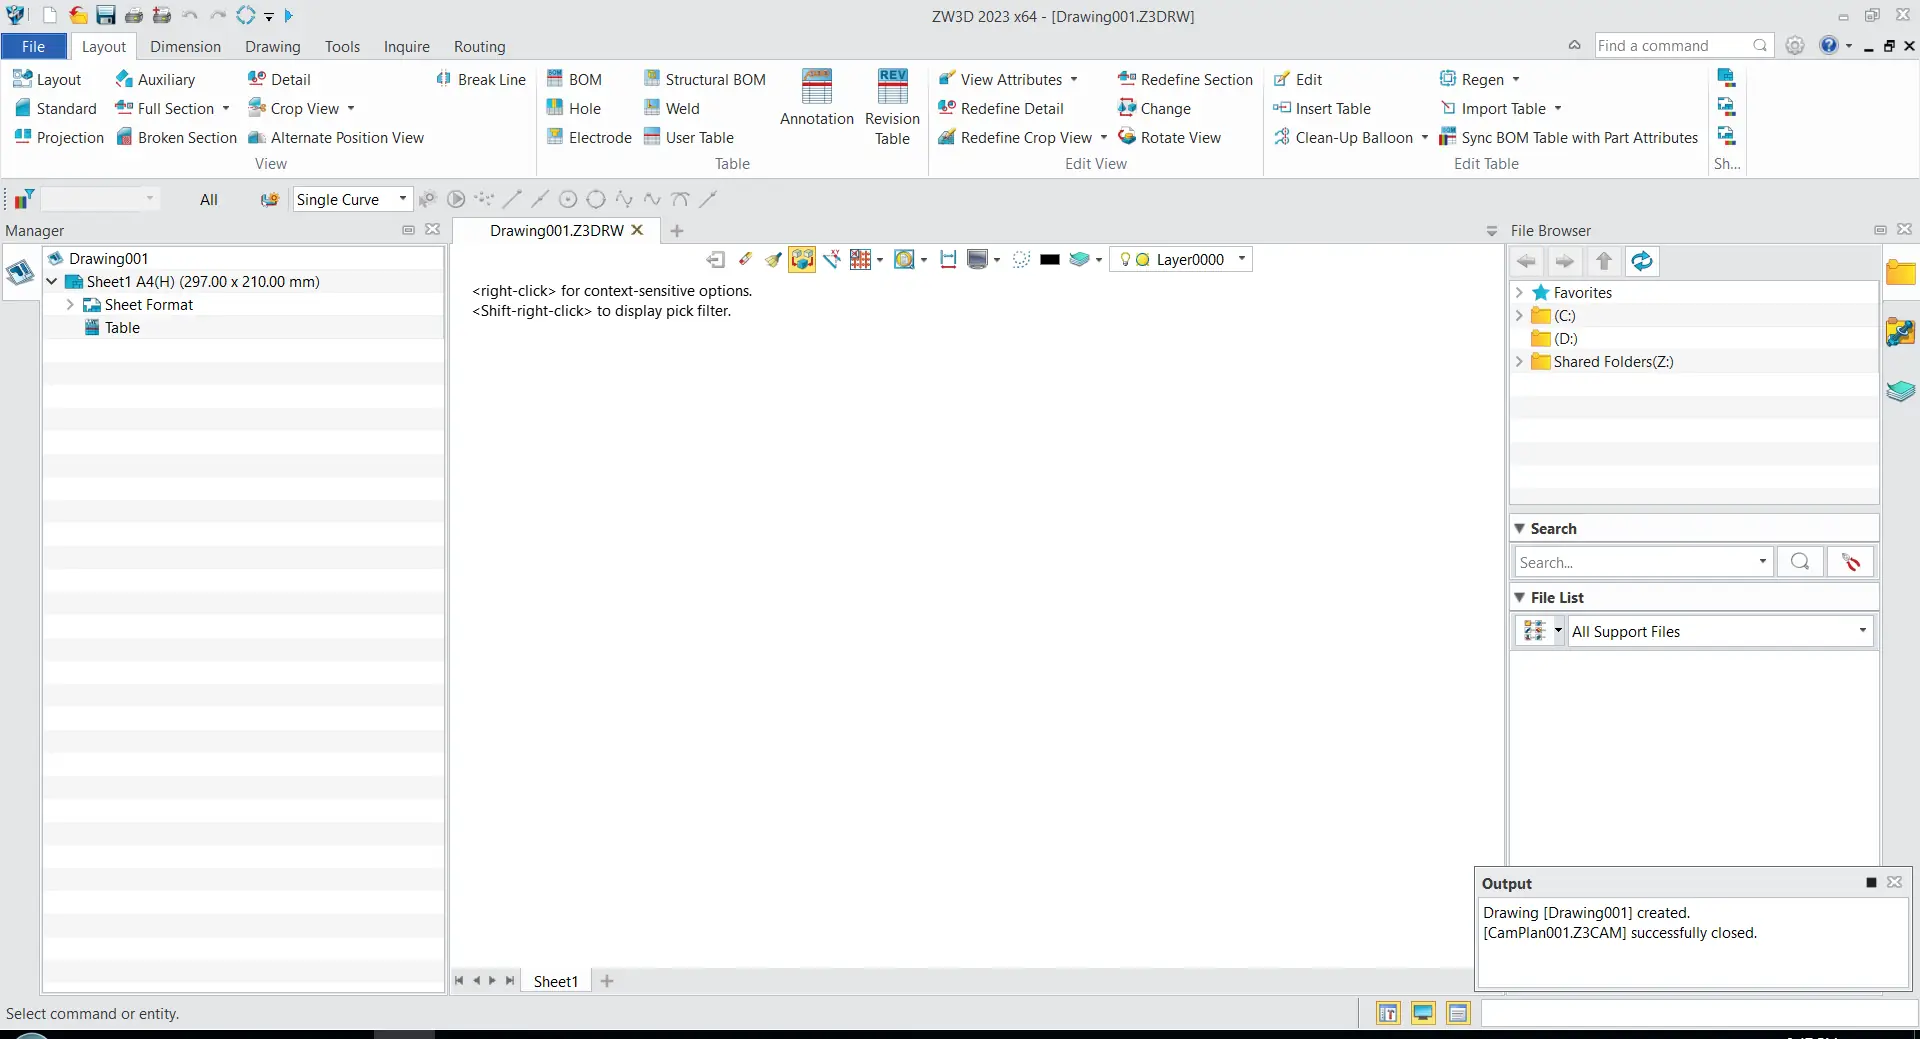Image resolution: width=1920 pixels, height=1039 pixels.
Task: Insert a Standard view
Action: (x=56, y=108)
